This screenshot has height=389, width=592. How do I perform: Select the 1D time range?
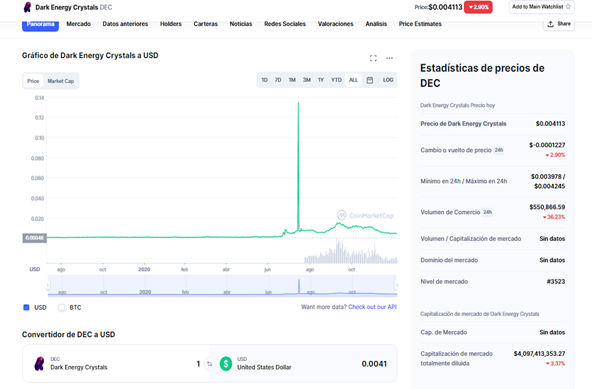264,80
